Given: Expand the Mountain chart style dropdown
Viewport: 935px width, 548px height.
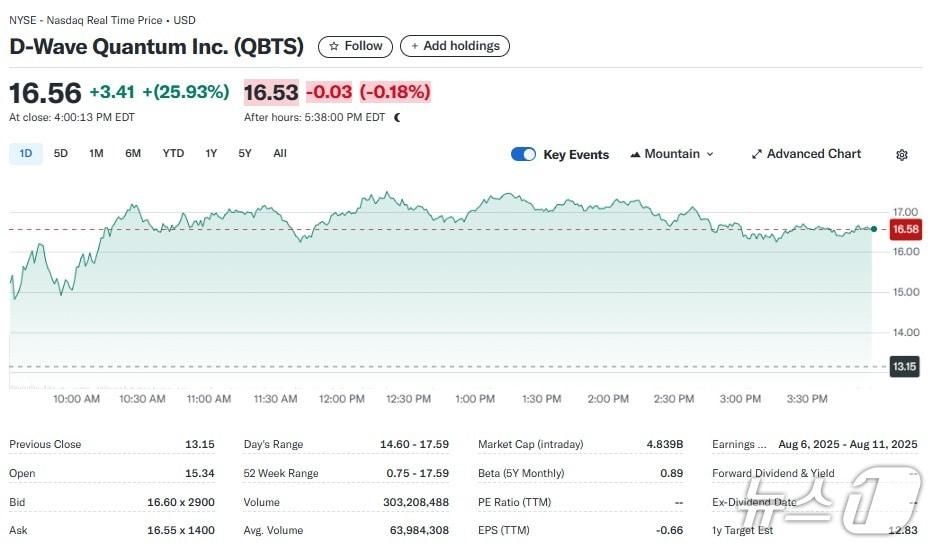Looking at the screenshot, I should (x=710, y=155).
